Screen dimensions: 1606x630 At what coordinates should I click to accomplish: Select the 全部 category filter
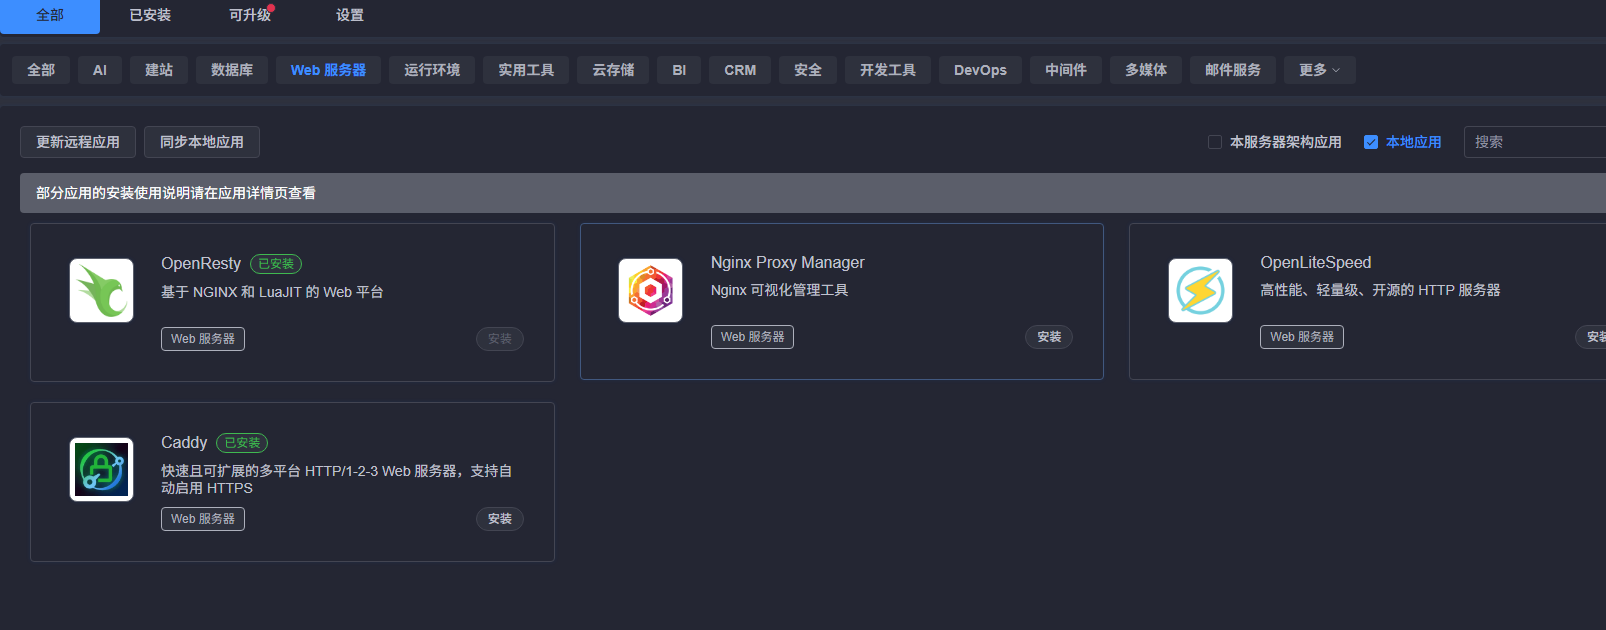[41, 70]
